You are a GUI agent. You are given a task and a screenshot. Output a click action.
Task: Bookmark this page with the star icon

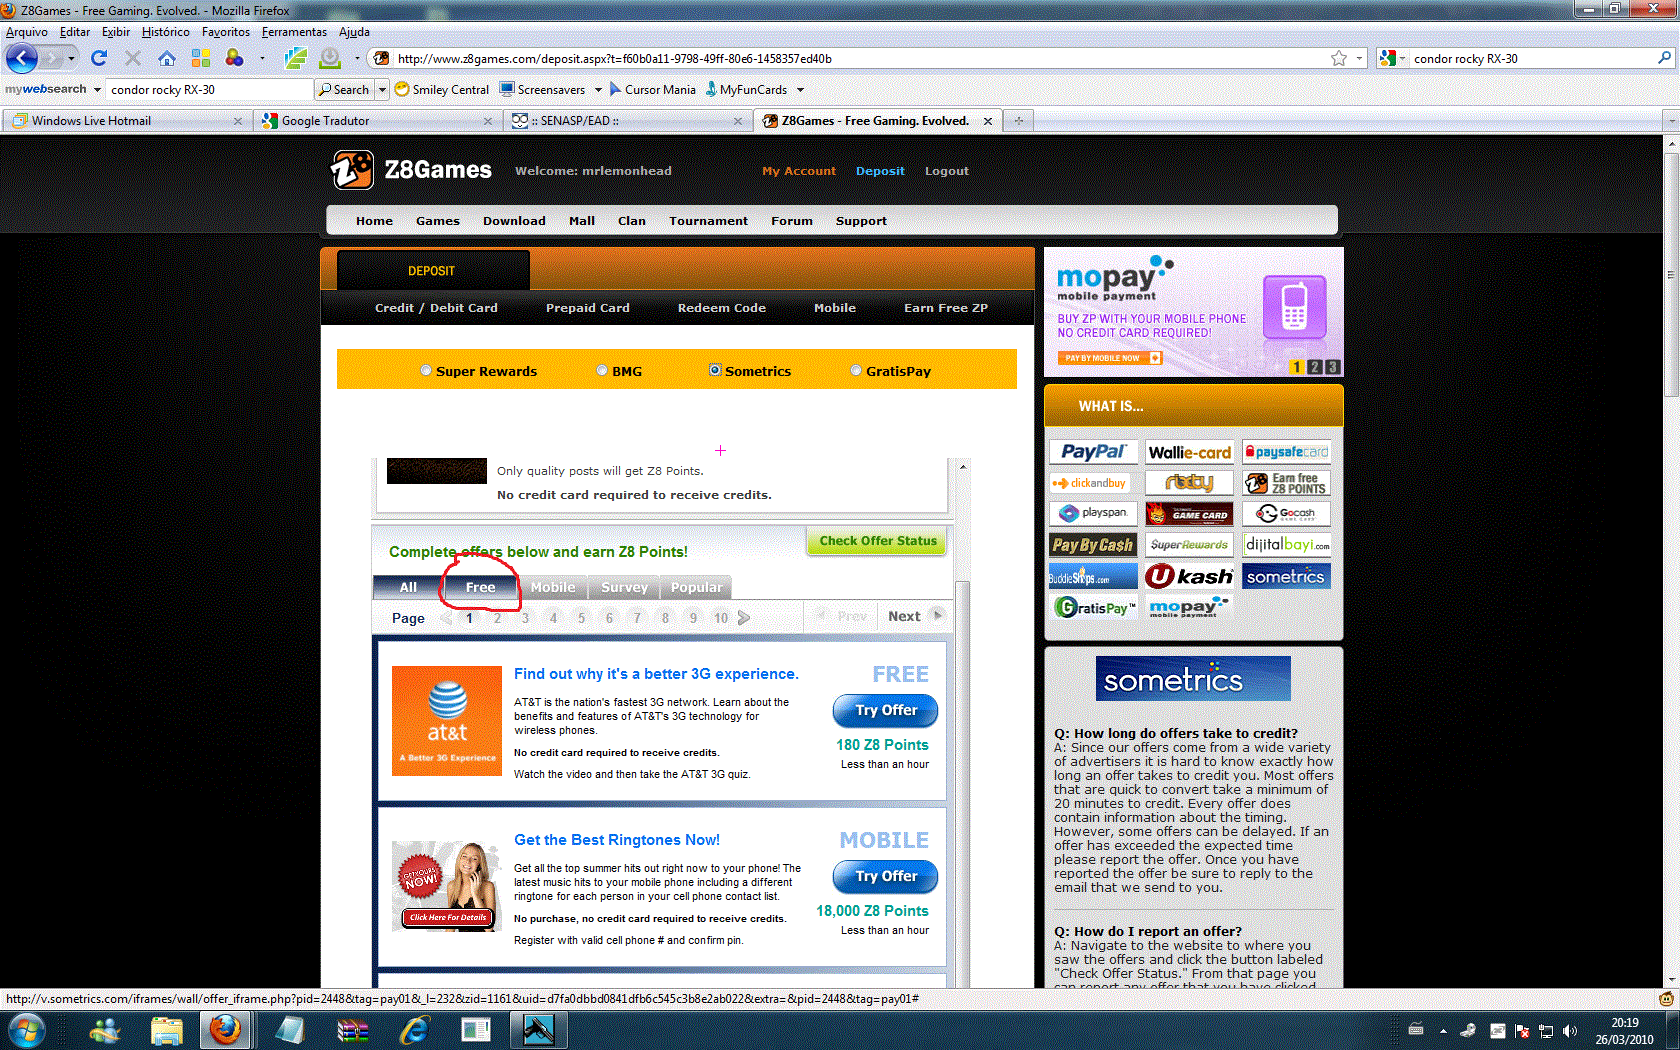click(1339, 58)
